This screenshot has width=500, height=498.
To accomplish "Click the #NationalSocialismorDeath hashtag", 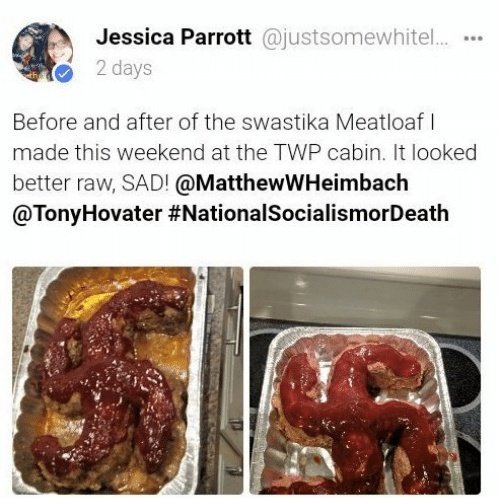I will click(x=309, y=213).
